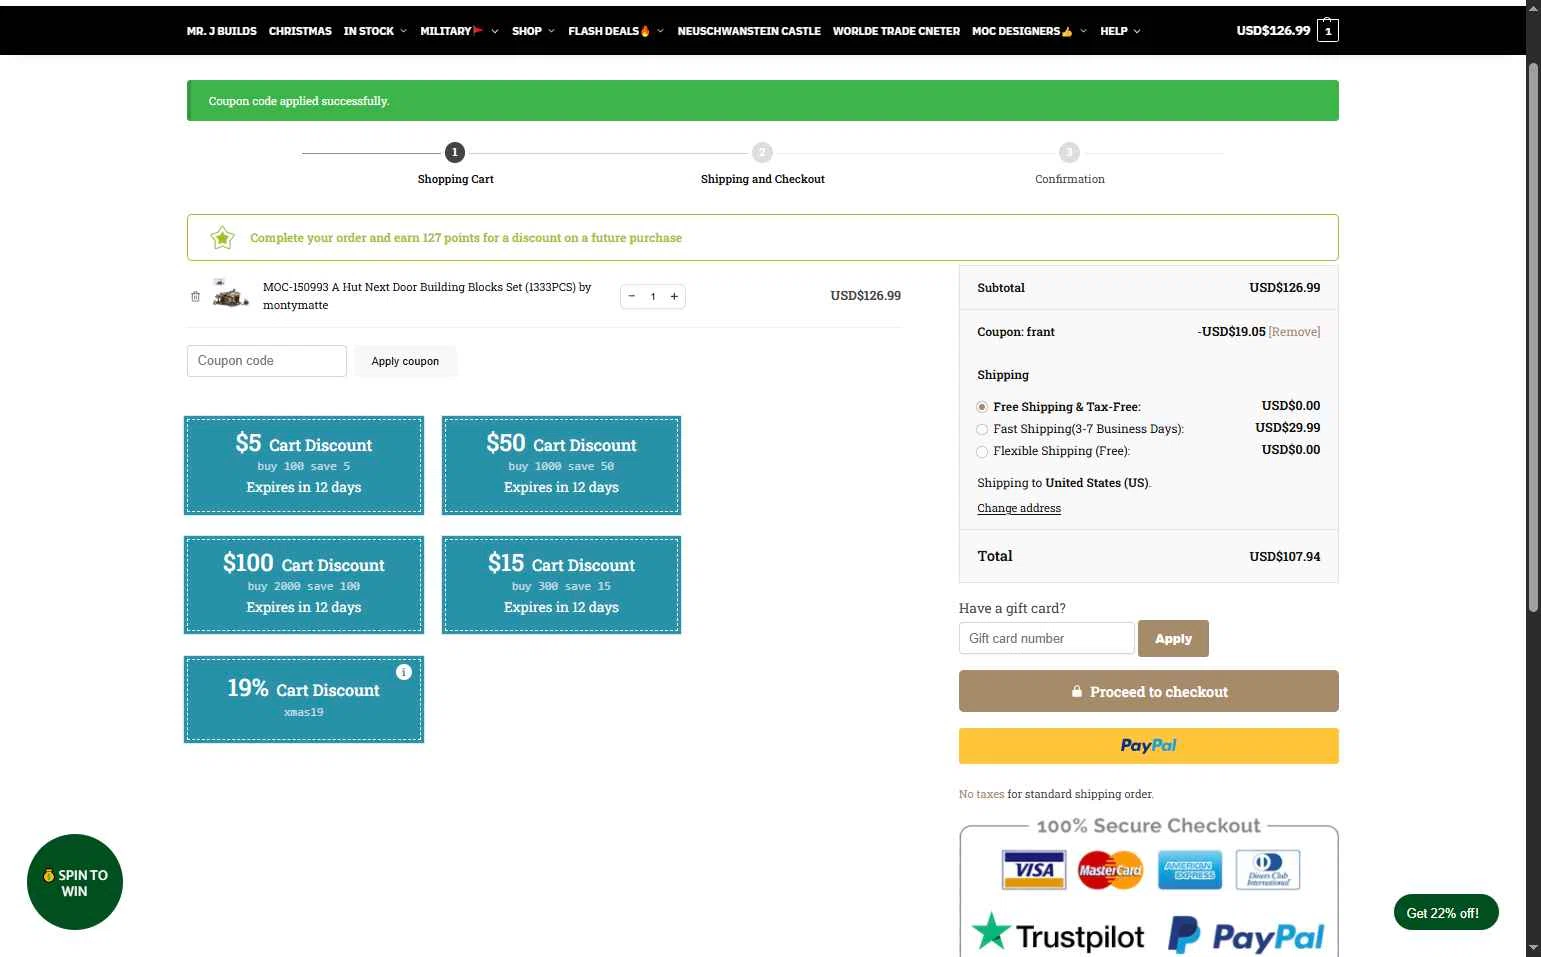Click the Coupon code input field
The width and height of the screenshot is (1541, 957).
pyautogui.click(x=267, y=361)
